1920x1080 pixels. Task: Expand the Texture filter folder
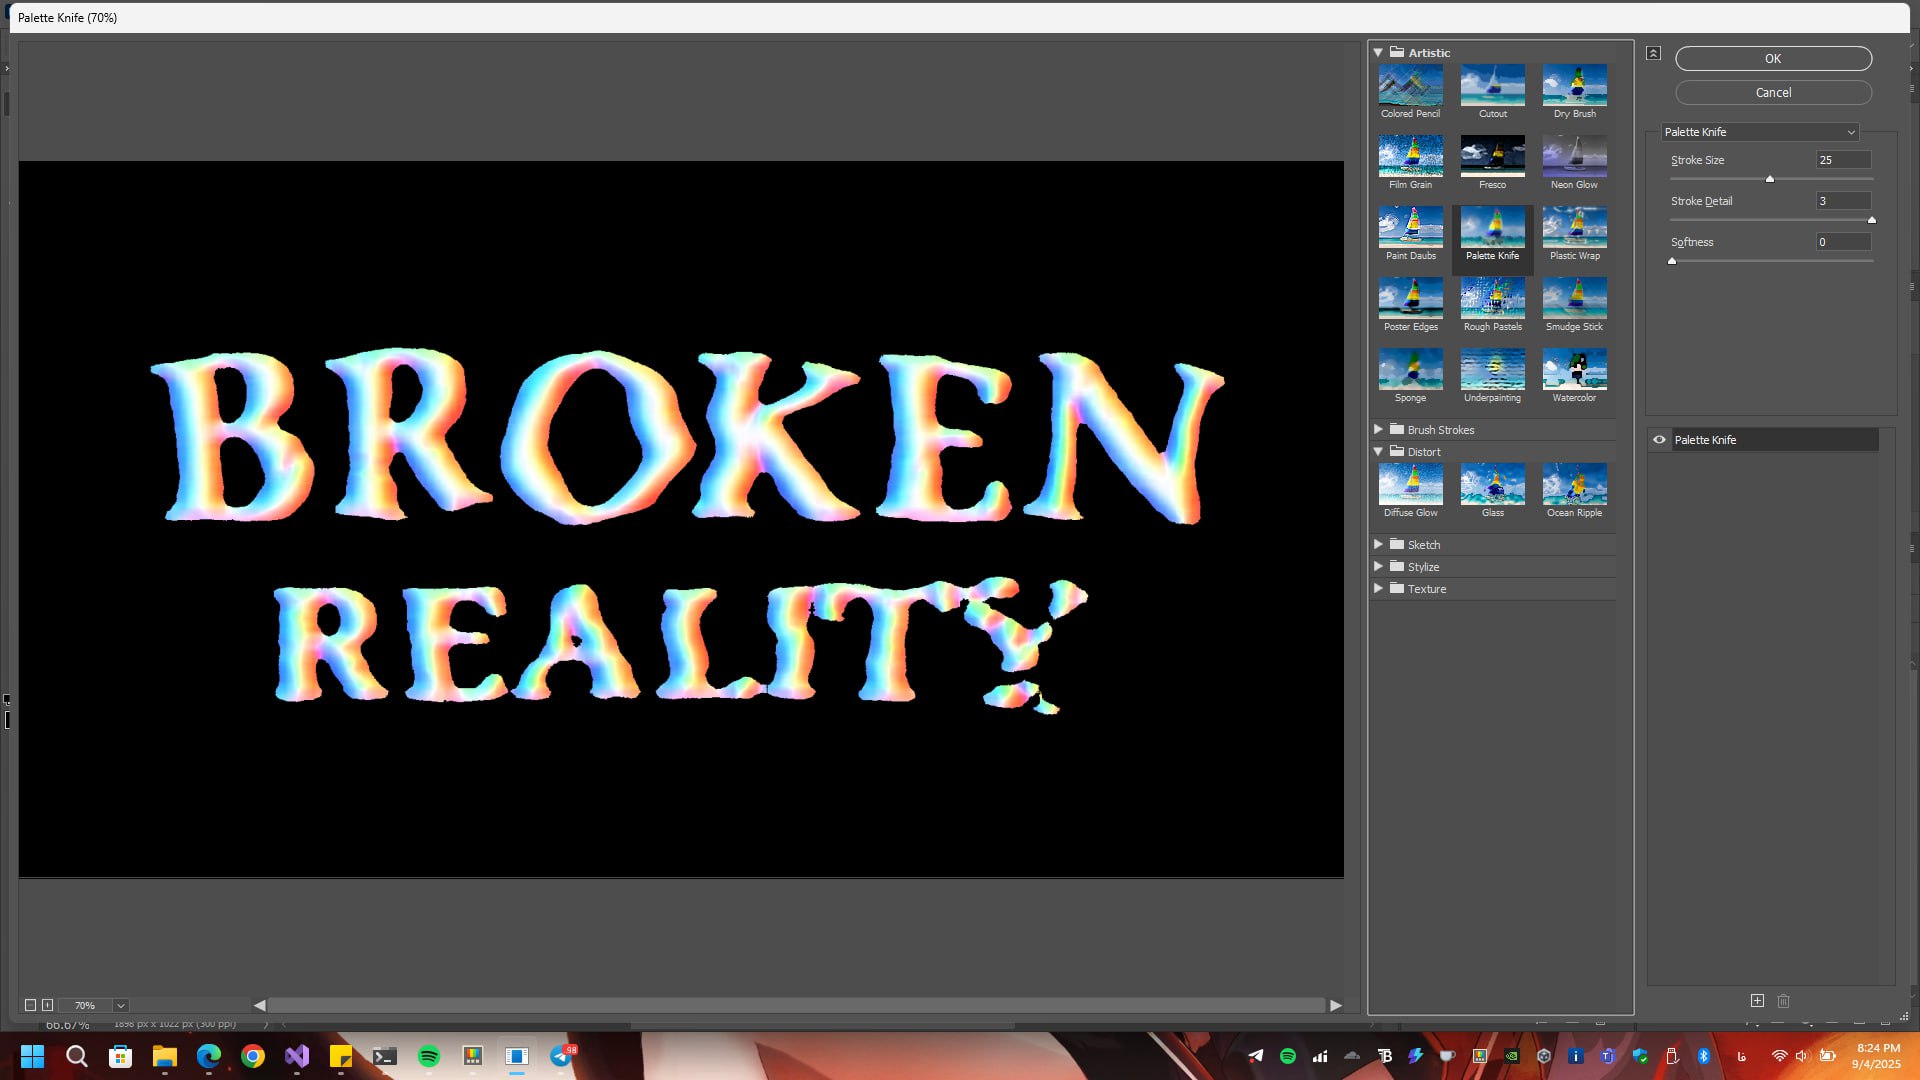(1378, 588)
